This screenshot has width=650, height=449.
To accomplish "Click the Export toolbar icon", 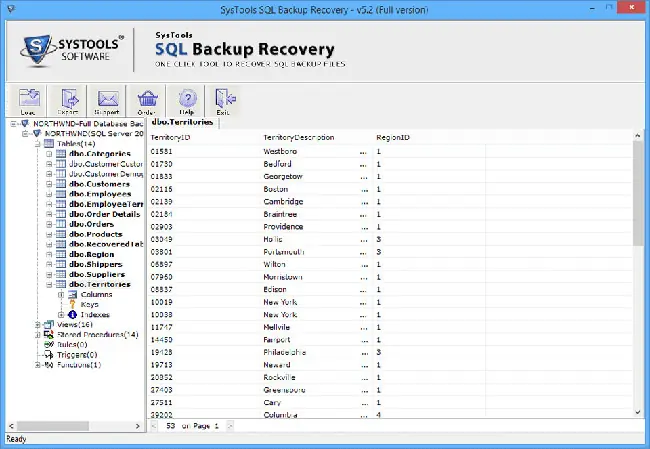I will tap(69, 99).
